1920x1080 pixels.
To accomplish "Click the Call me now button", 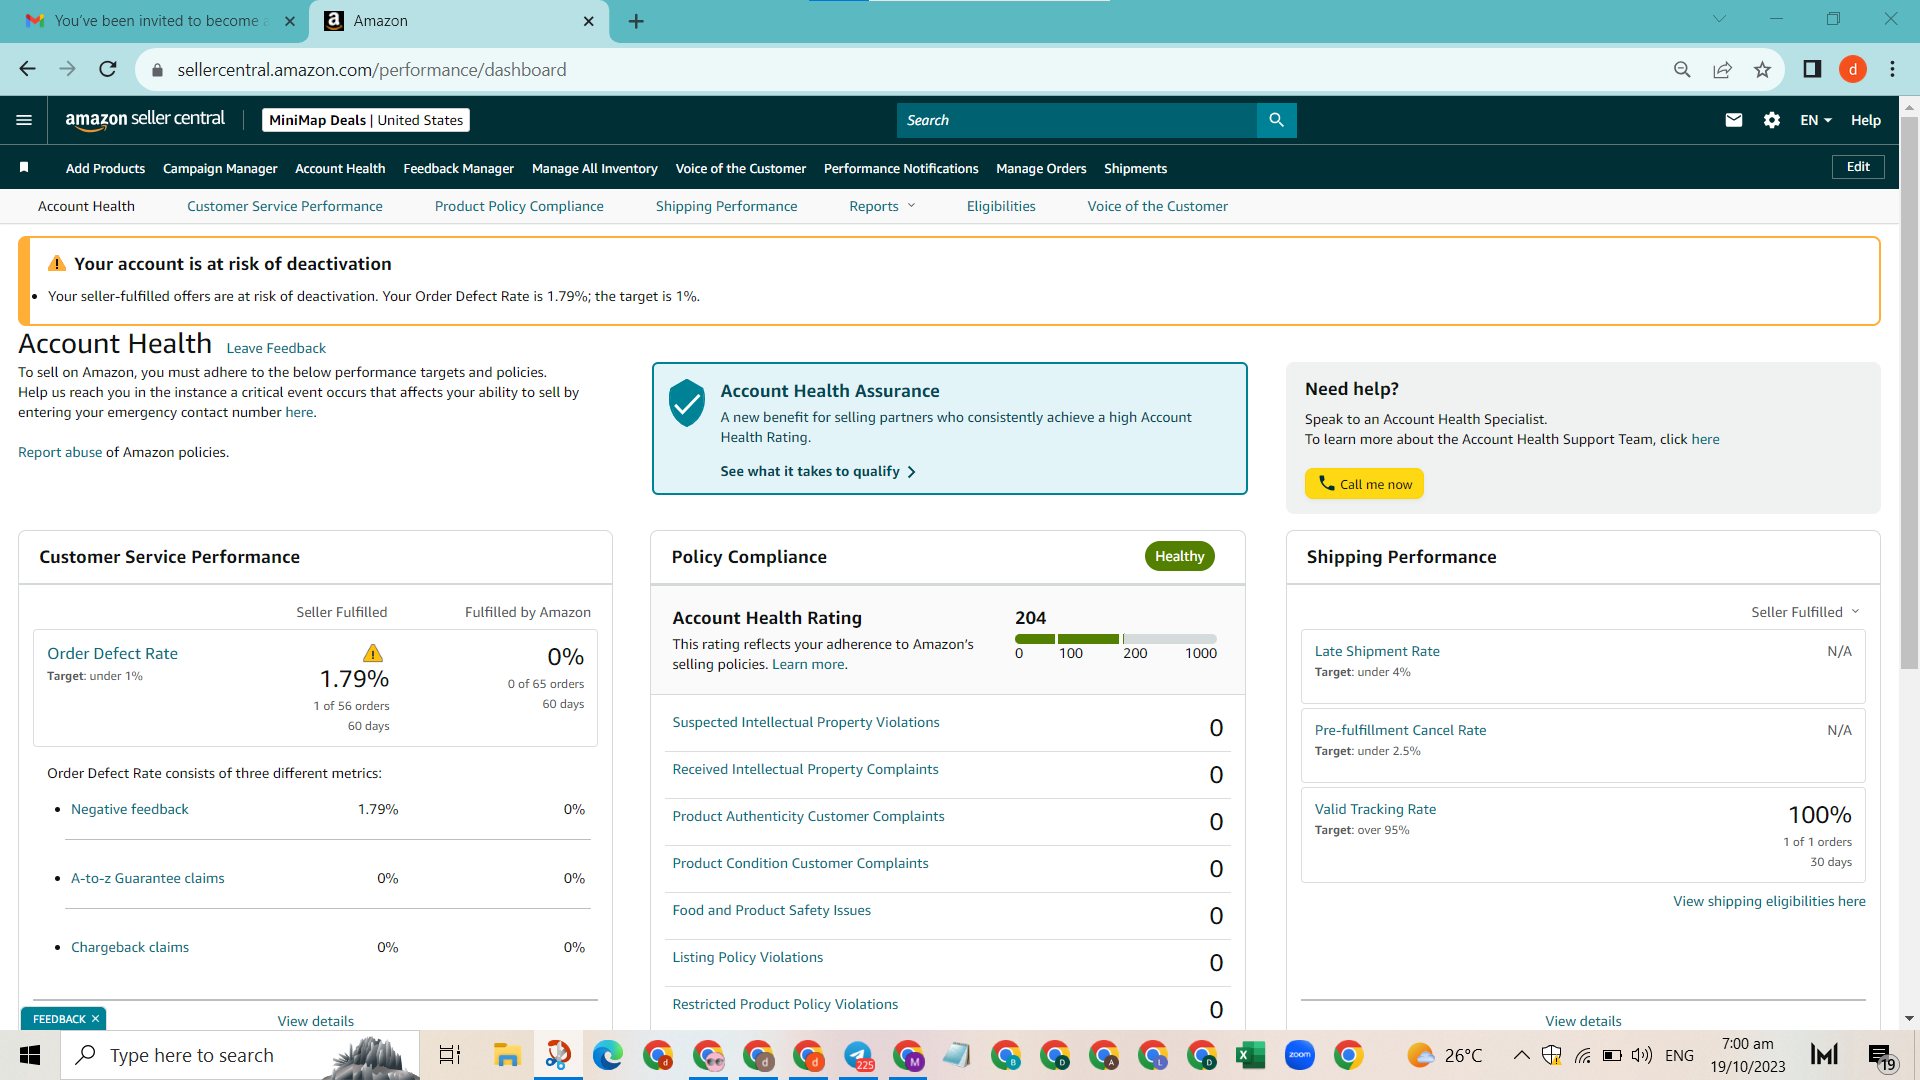I will point(1364,484).
